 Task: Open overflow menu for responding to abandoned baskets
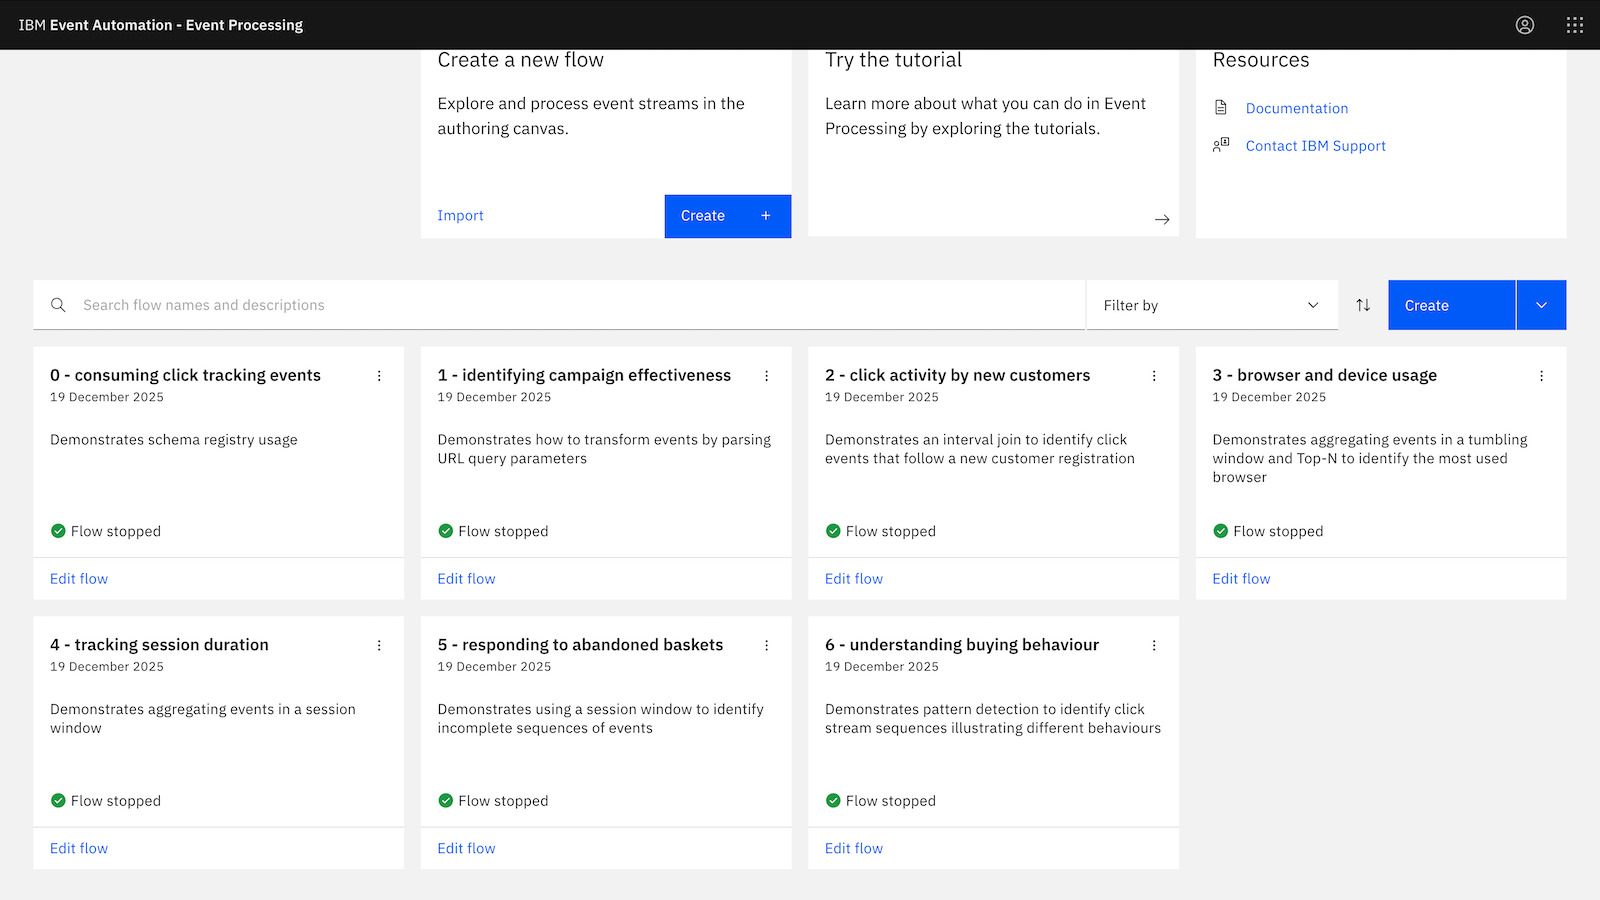tap(767, 646)
